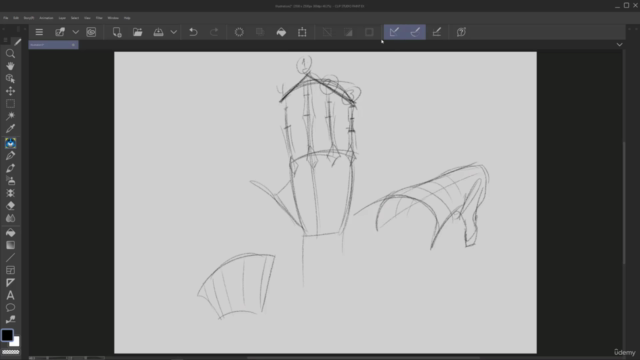640x360 pixels.
Task: Select the Decoration tool
Action: (10, 193)
